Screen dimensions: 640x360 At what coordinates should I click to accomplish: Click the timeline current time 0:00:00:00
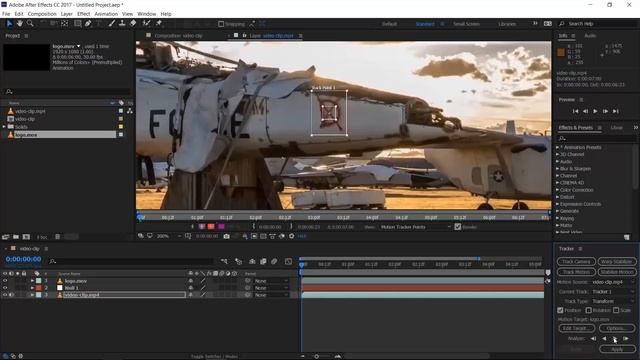23,259
